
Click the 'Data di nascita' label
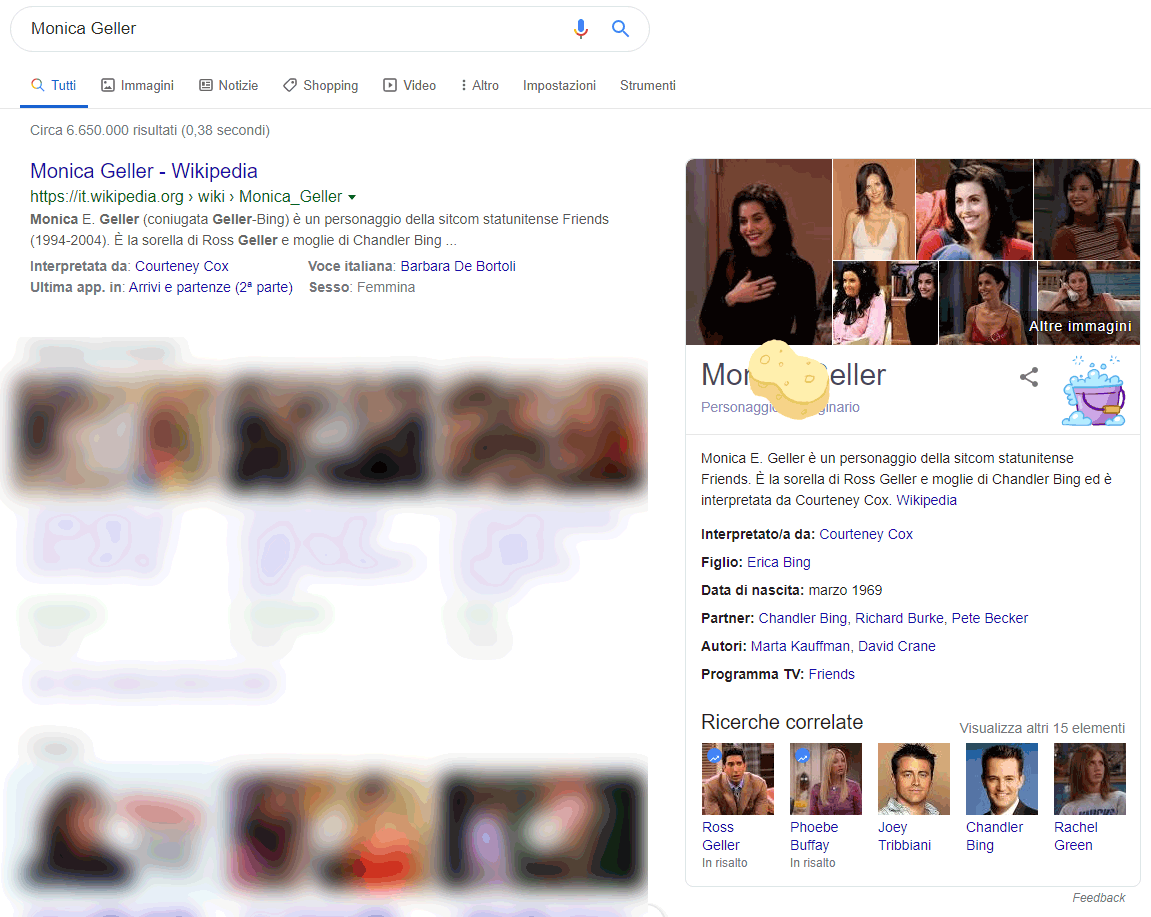[752, 590]
